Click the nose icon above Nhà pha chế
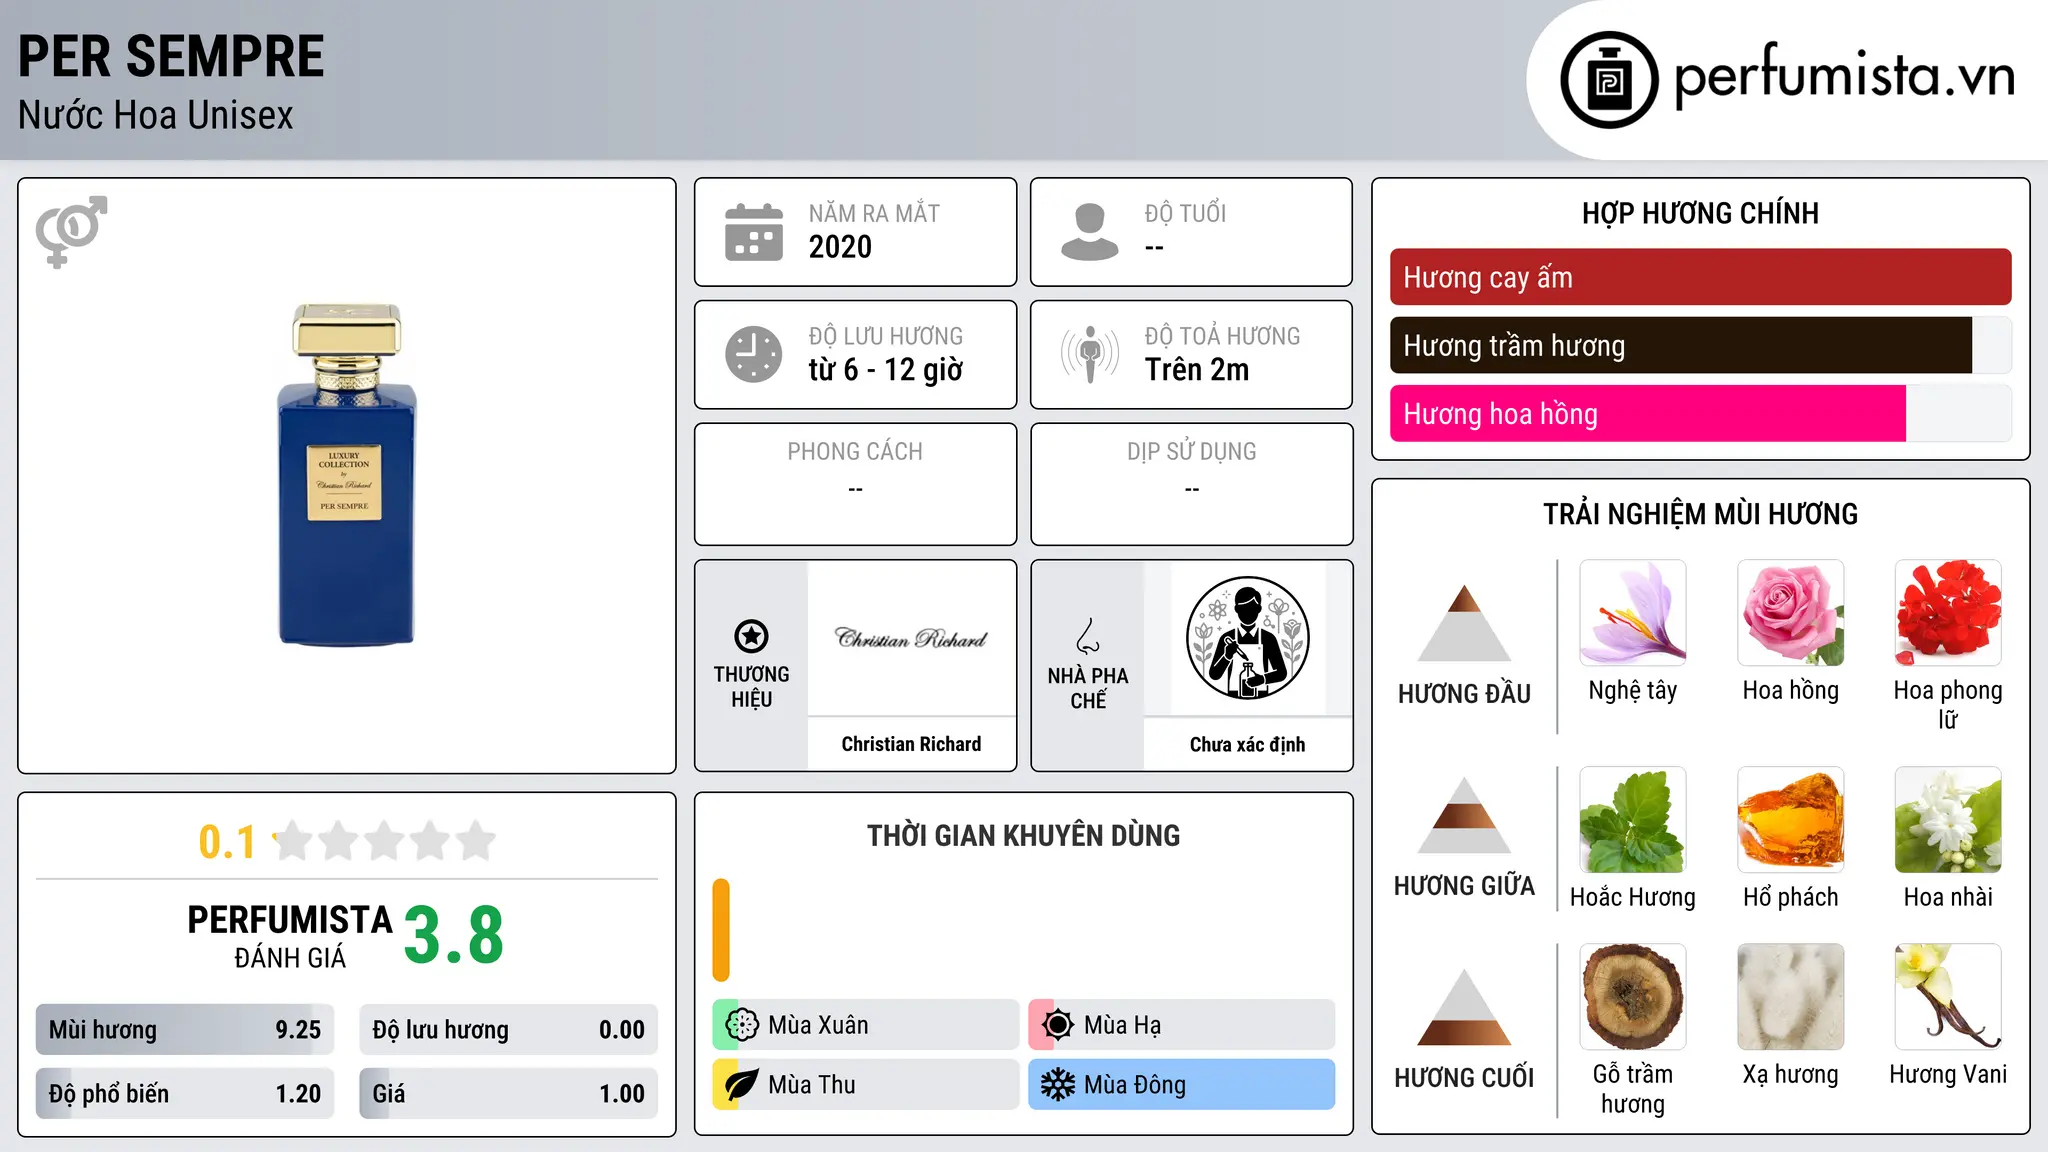The width and height of the screenshot is (2048, 1152). pyautogui.click(x=1088, y=636)
